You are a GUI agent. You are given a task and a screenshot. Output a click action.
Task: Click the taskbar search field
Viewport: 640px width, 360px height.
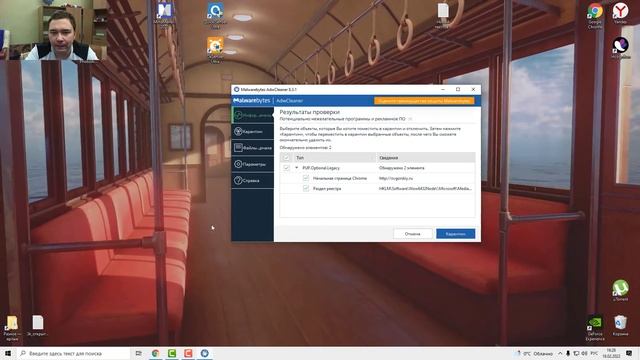click(x=73, y=353)
